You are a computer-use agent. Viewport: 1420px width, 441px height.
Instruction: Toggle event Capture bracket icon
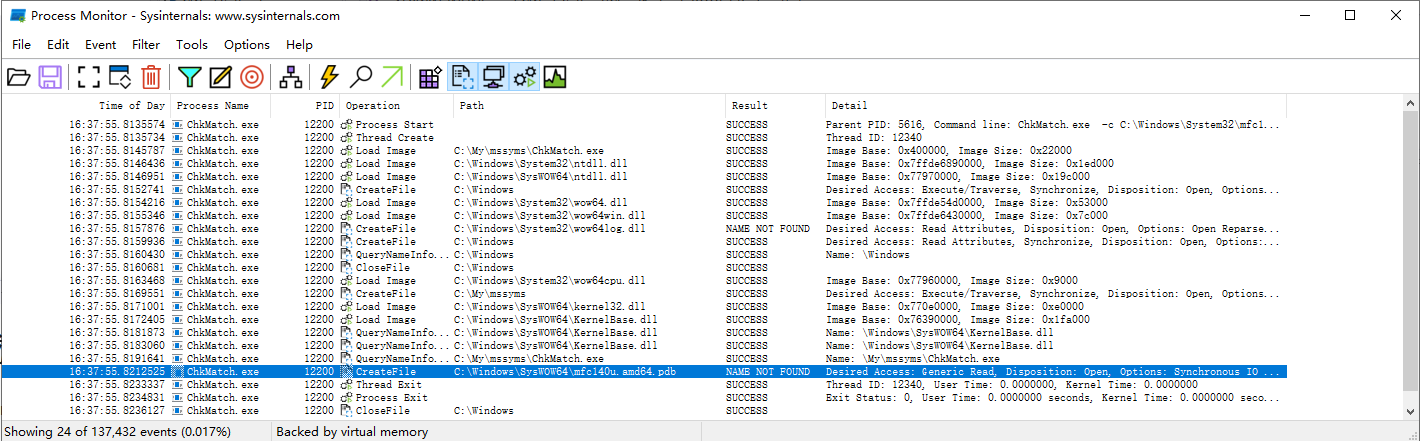(x=89, y=77)
